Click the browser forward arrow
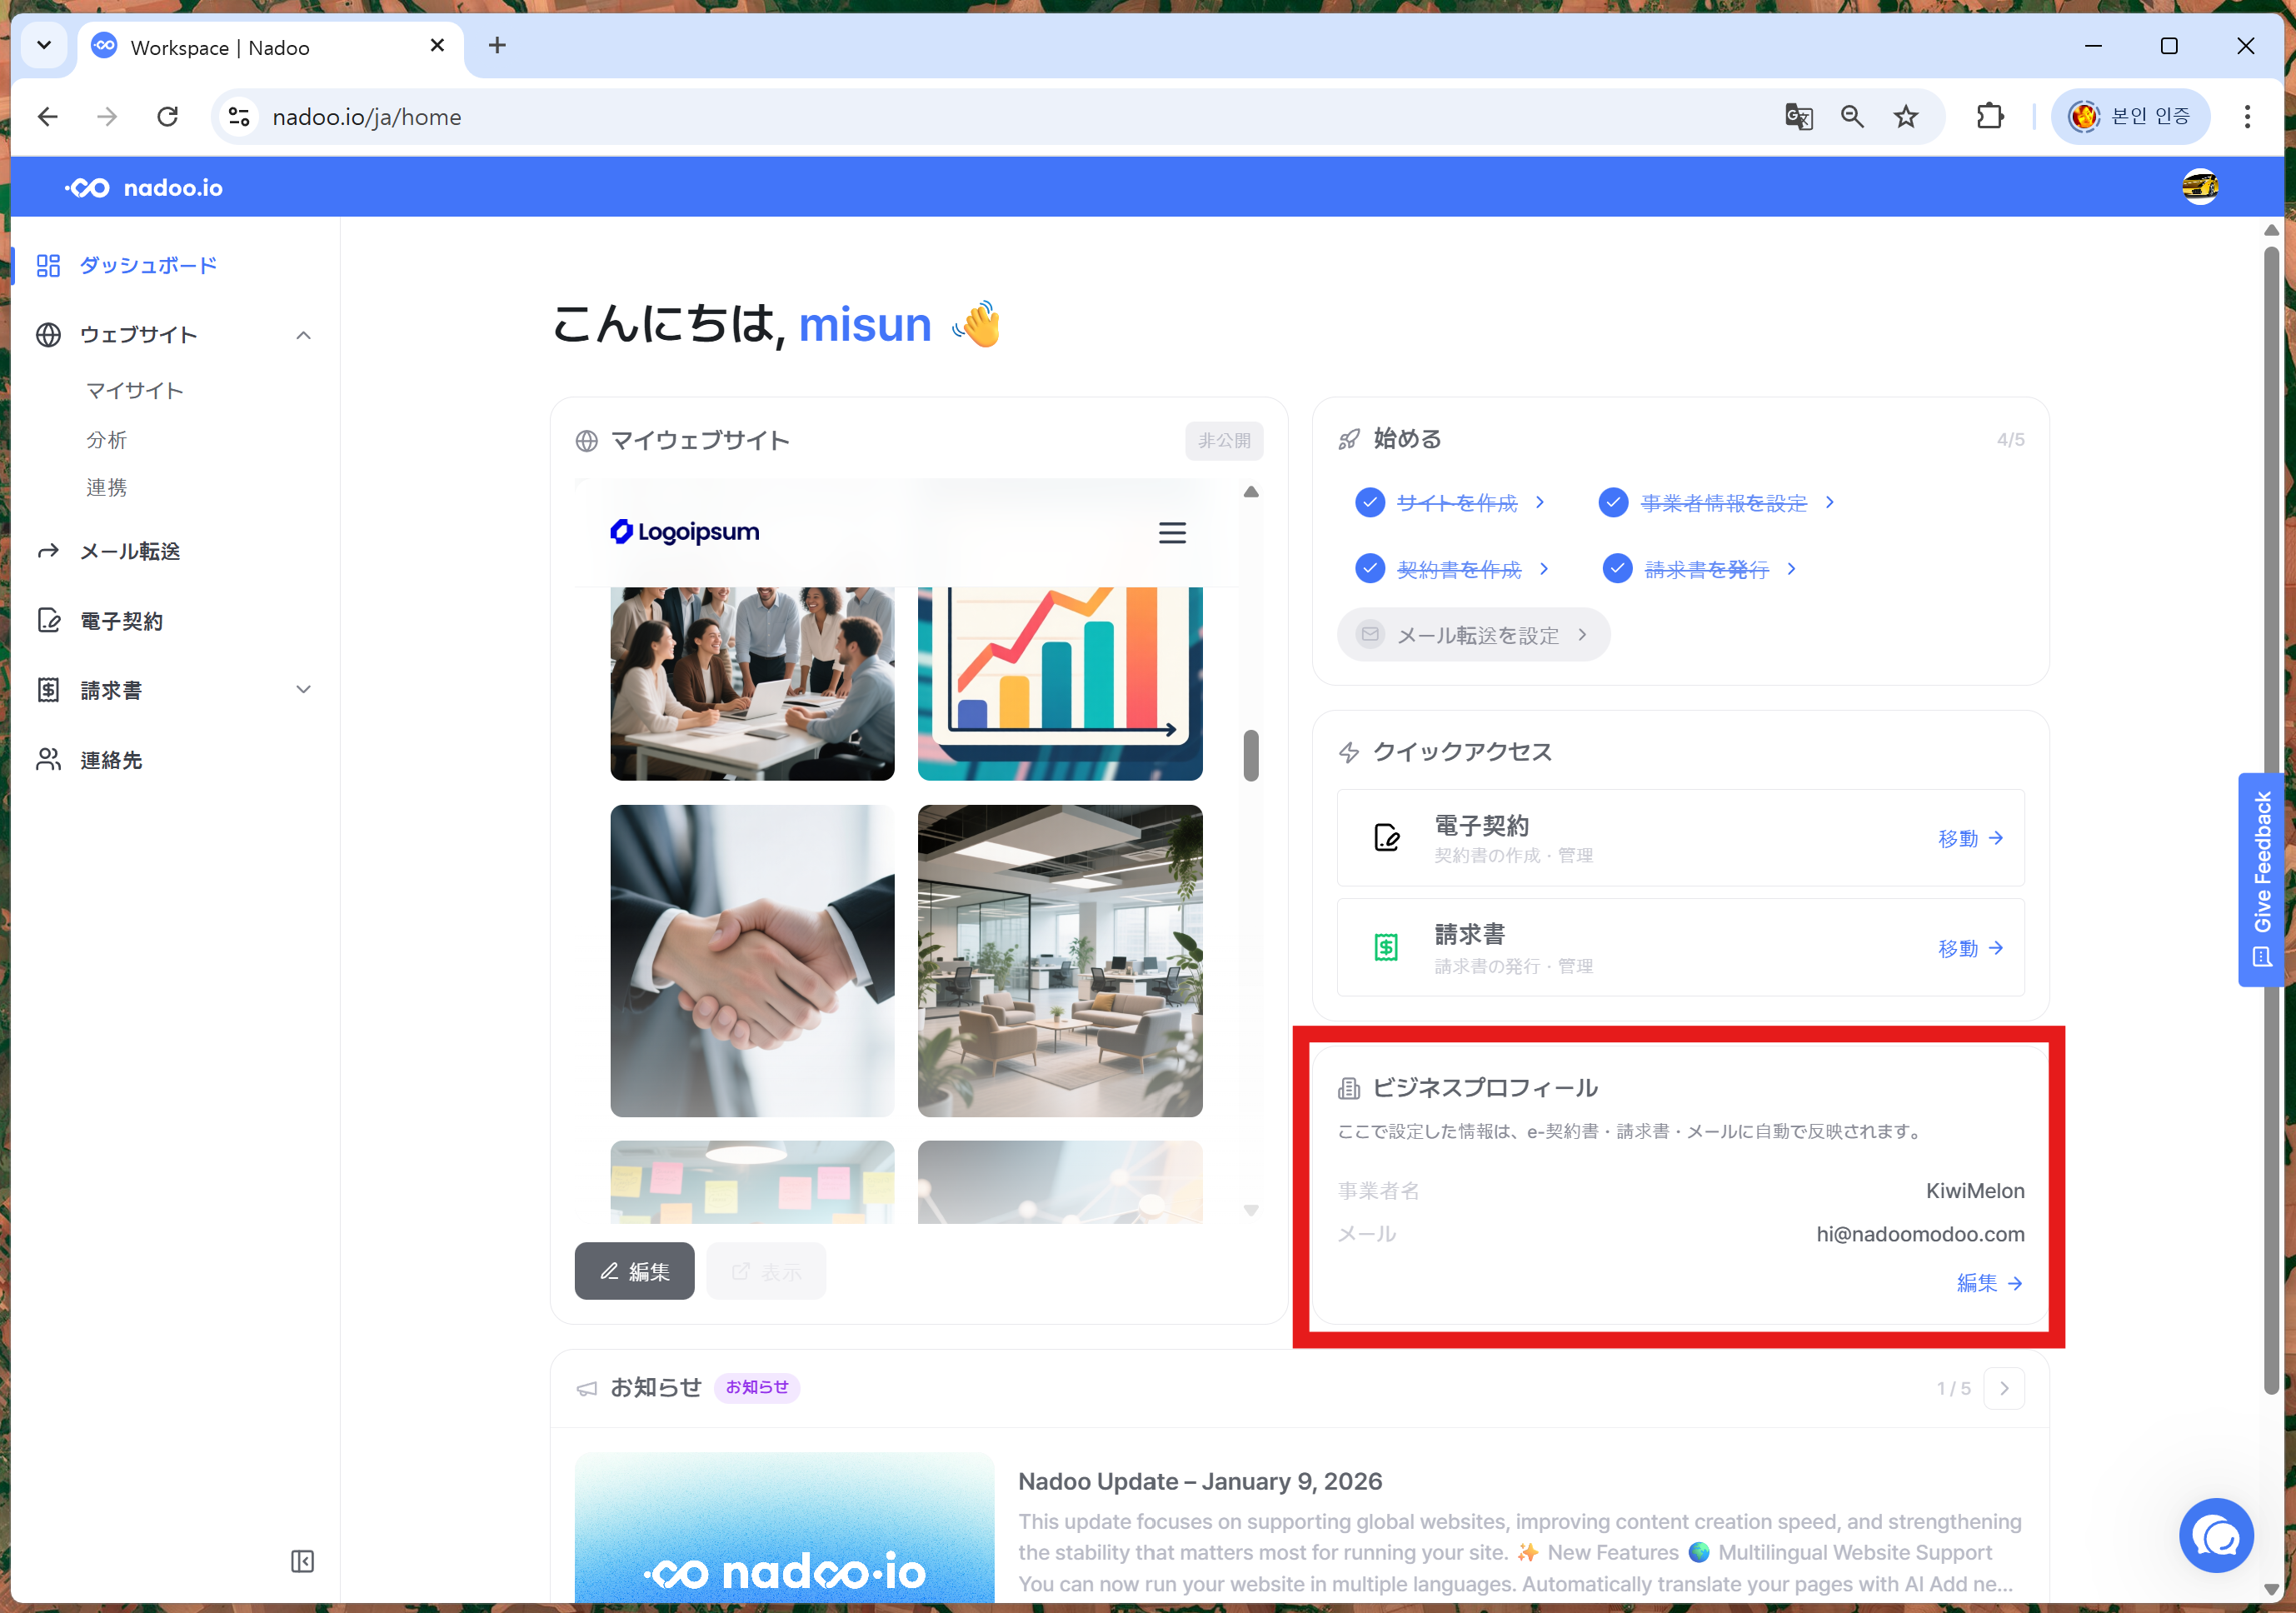The height and width of the screenshot is (1613, 2296). tap(107, 117)
